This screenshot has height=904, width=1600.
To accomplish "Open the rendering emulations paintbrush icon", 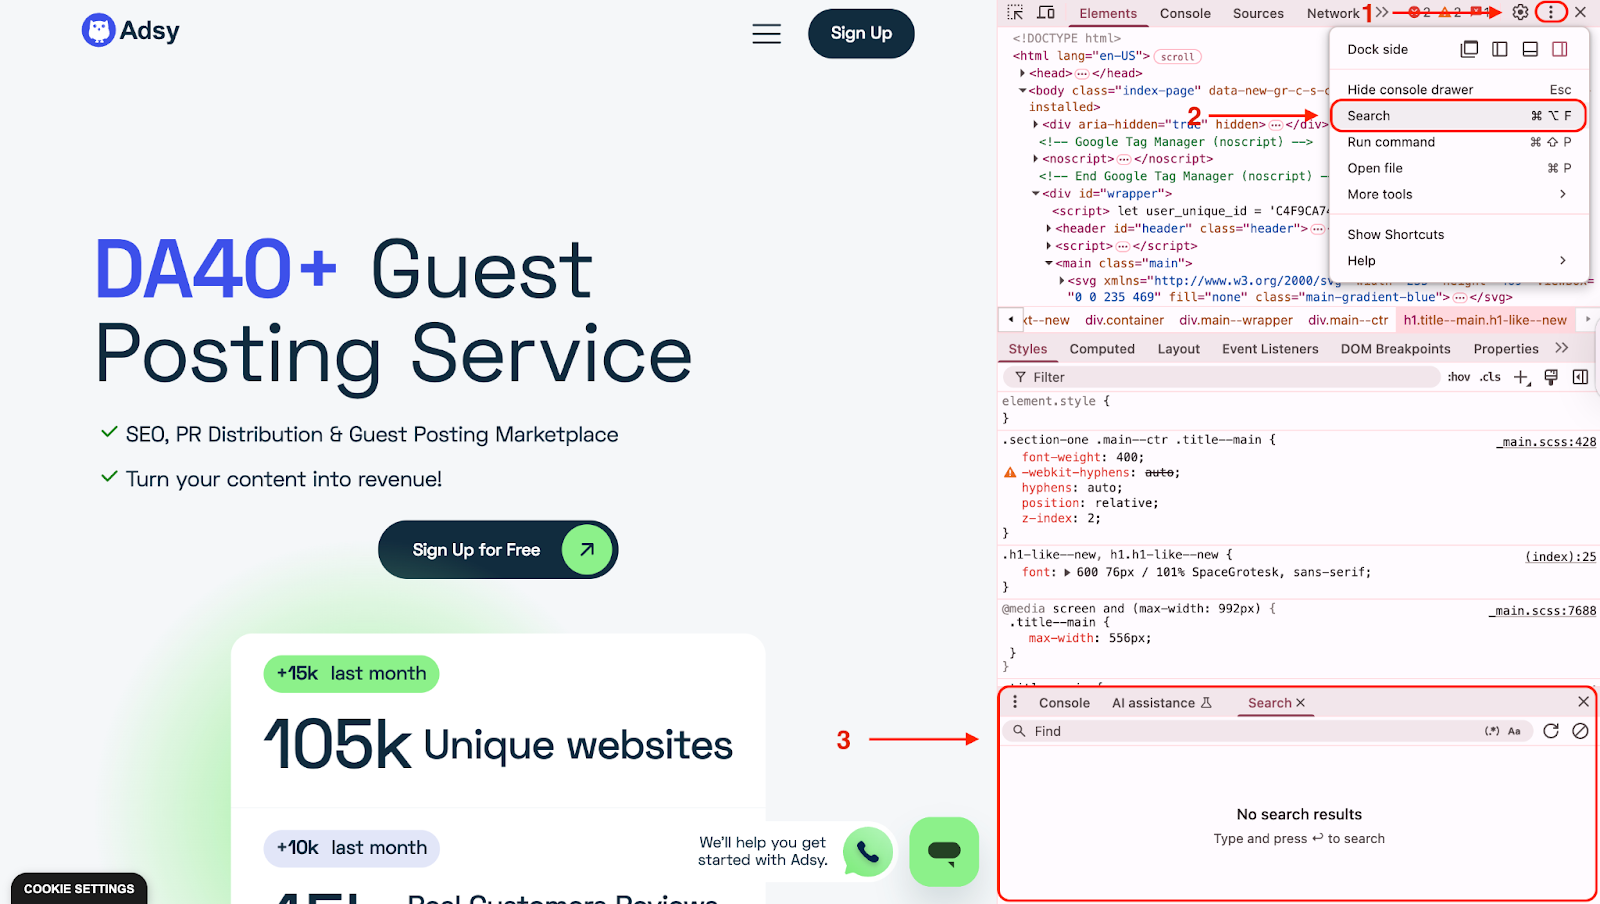I will coord(1551,377).
